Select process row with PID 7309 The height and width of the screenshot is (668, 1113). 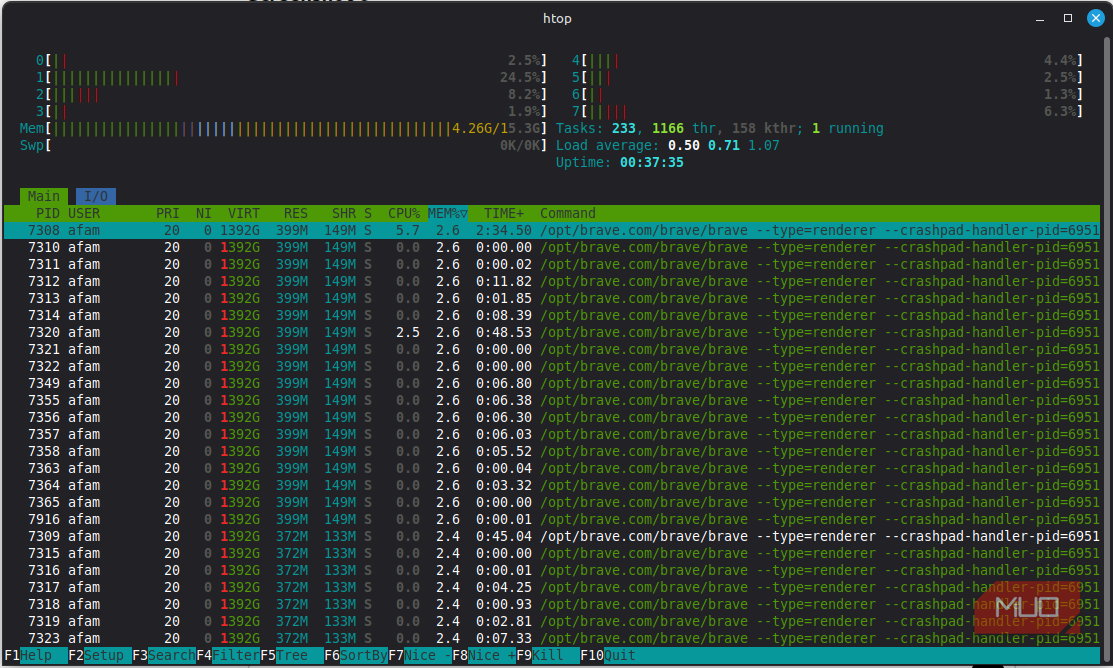click(552, 536)
